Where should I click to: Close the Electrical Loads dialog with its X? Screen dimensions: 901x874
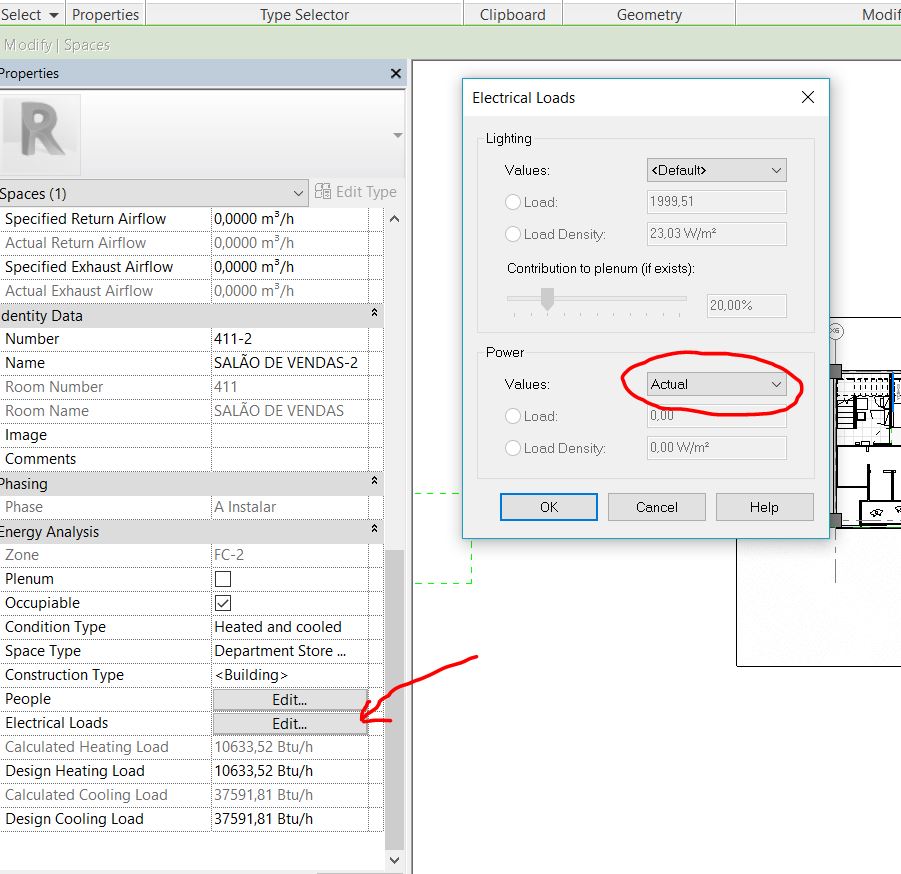click(x=808, y=97)
